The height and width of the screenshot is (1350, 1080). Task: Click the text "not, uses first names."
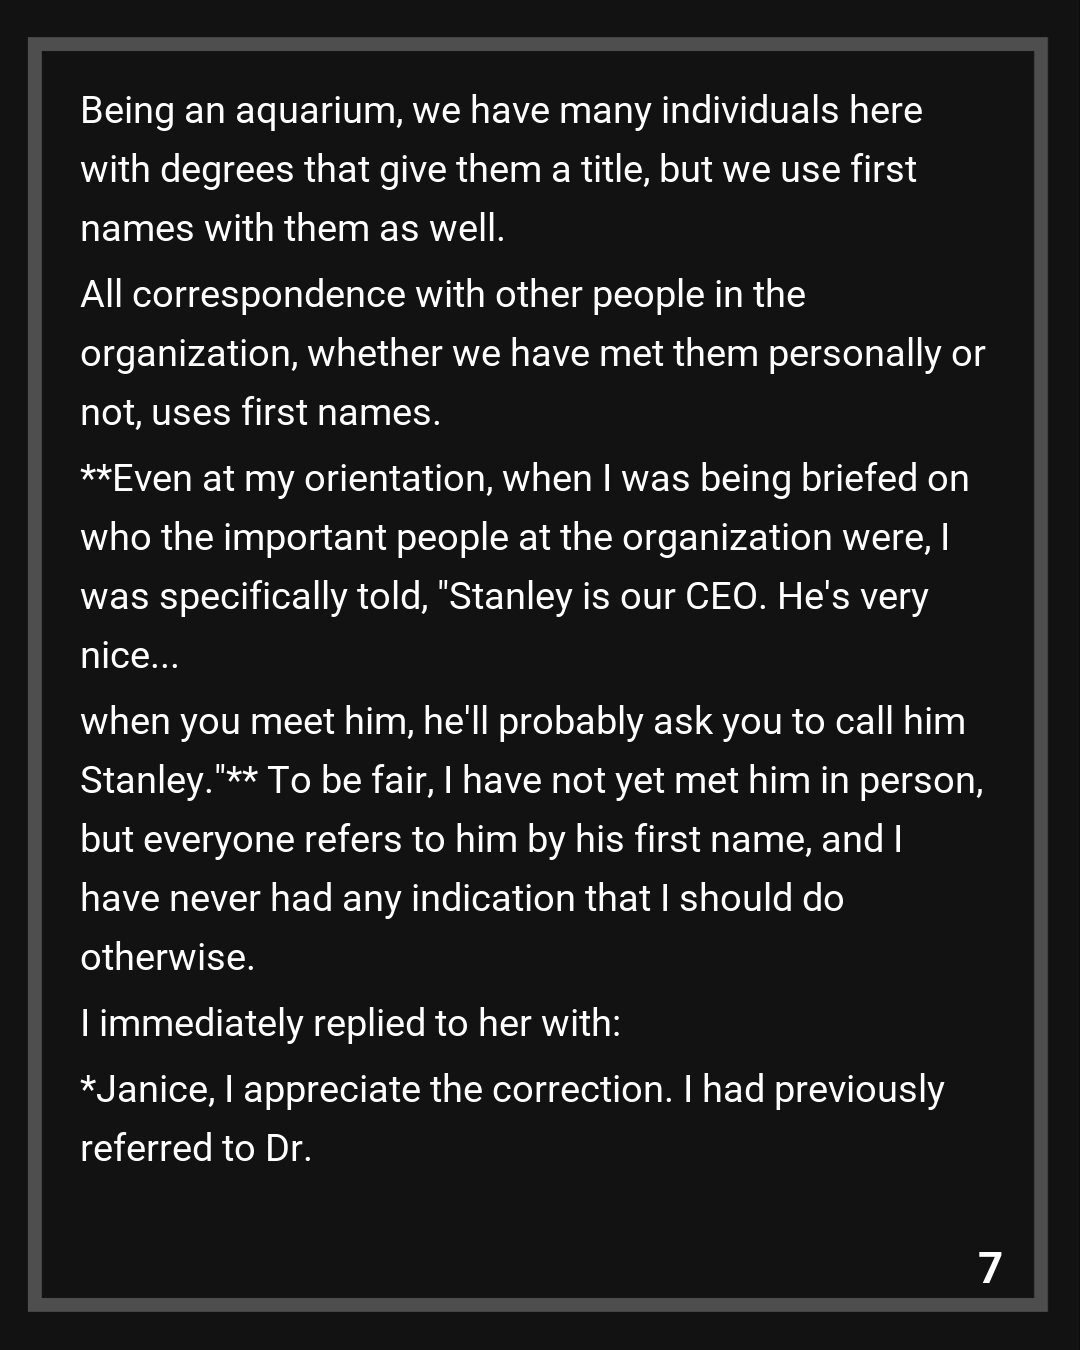point(260,413)
